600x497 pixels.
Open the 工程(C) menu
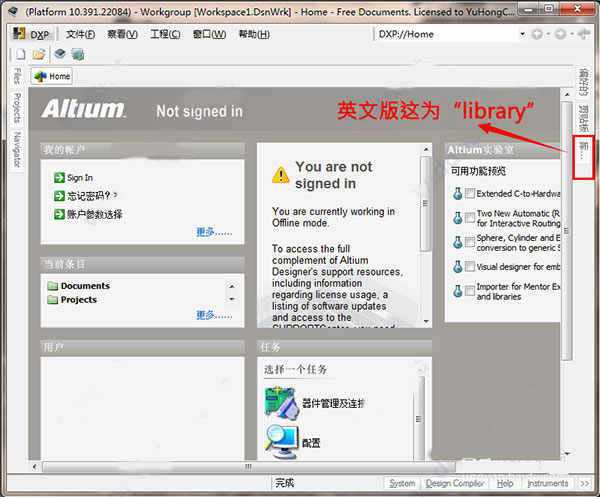point(165,34)
